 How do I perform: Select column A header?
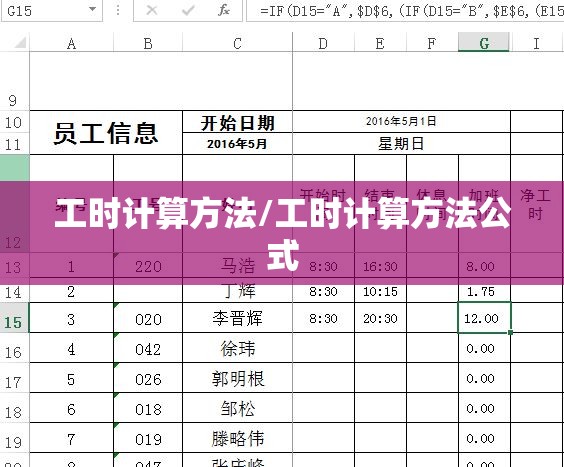point(71,43)
